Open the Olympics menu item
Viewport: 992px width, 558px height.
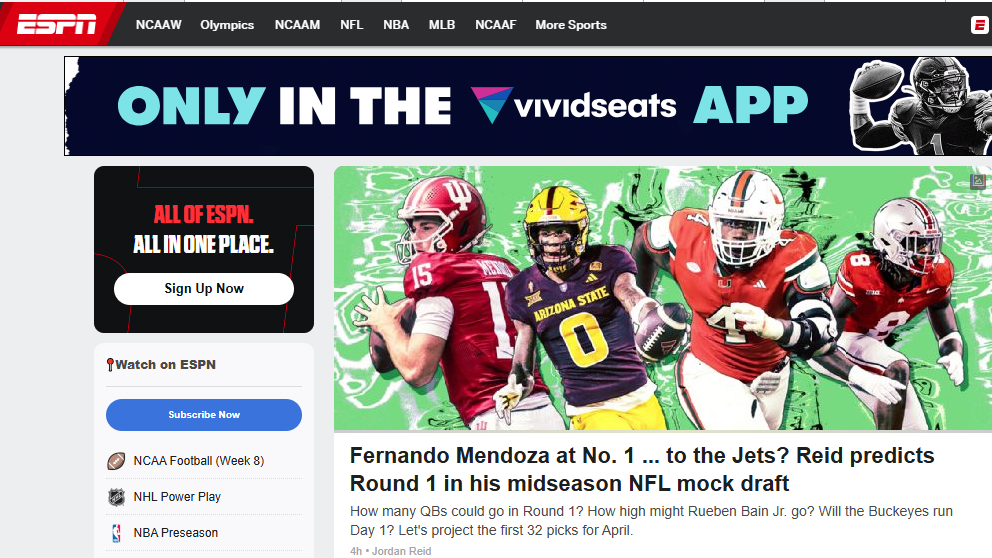pos(227,25)
